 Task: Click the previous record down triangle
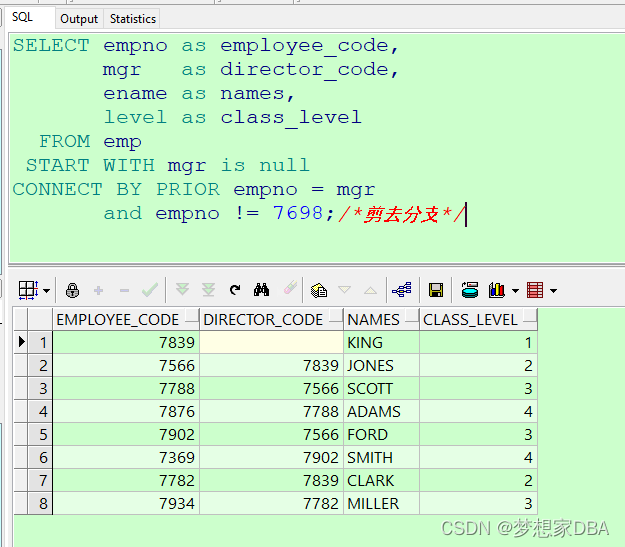(344, 289)
